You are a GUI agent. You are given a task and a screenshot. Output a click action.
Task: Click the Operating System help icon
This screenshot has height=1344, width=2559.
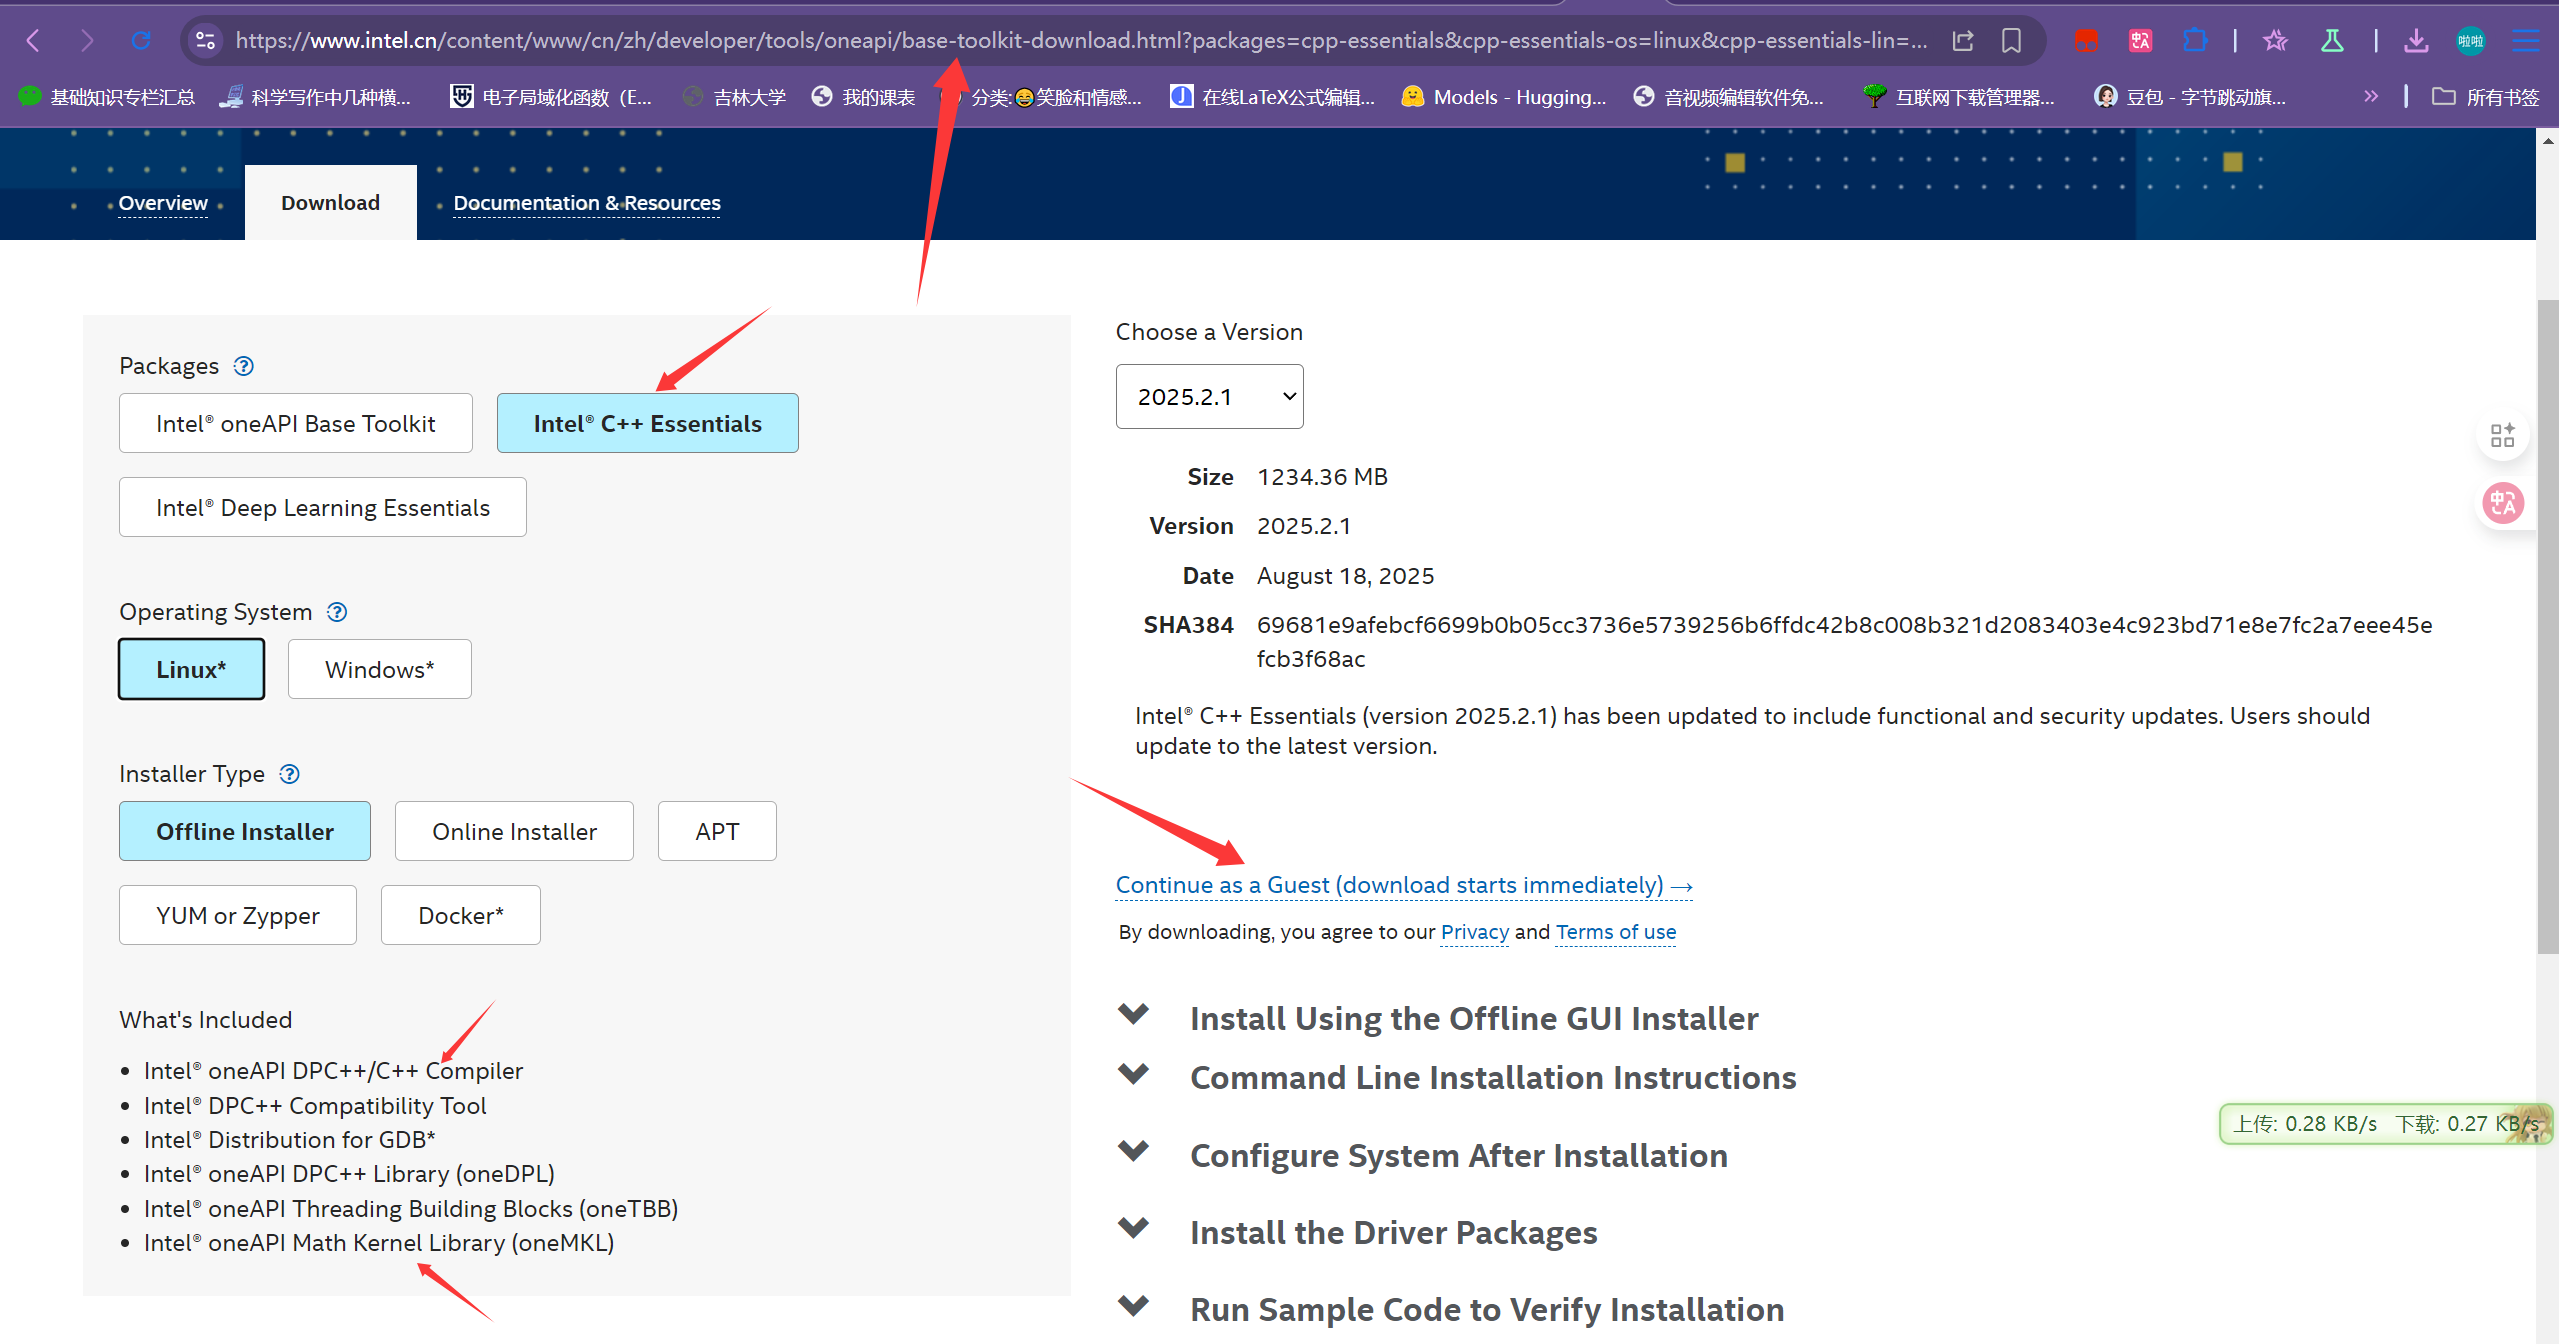tap(337, 612)
